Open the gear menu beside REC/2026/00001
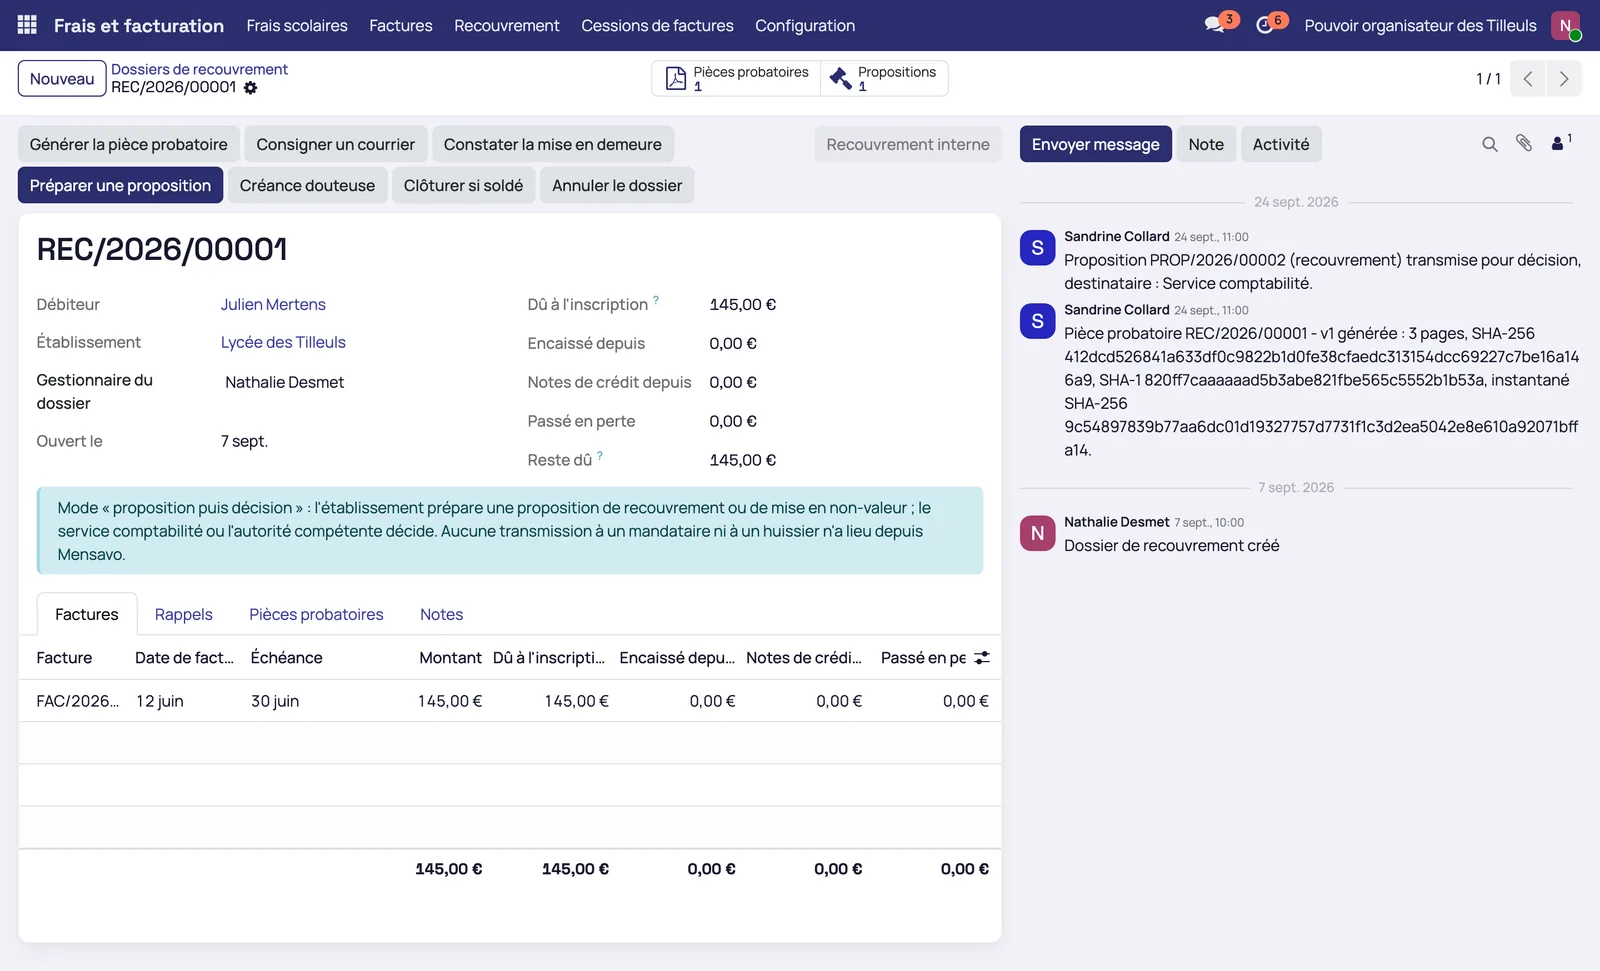1600x971 pixels. tap(251, 88)
